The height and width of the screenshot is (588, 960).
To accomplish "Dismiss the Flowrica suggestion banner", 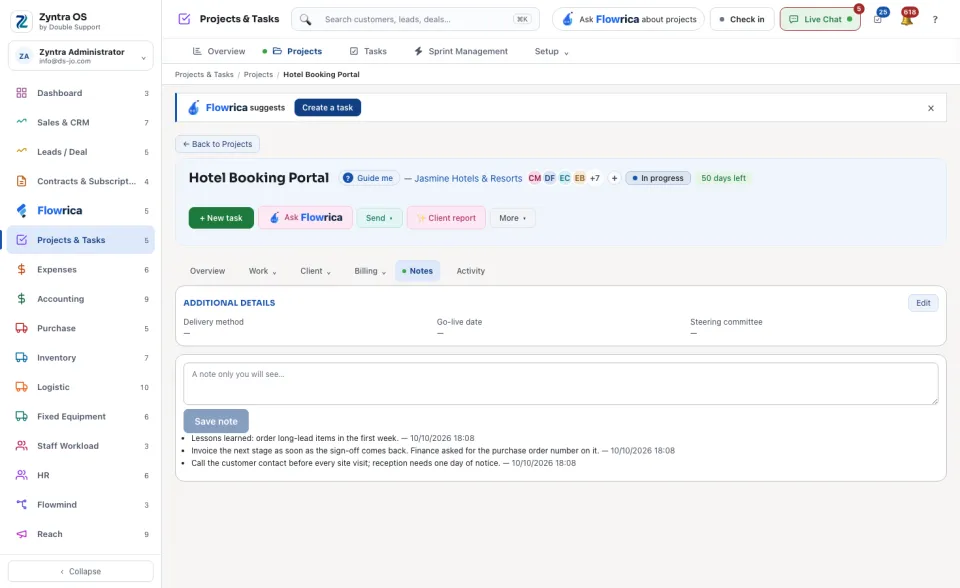I will [x=931, y=108].
